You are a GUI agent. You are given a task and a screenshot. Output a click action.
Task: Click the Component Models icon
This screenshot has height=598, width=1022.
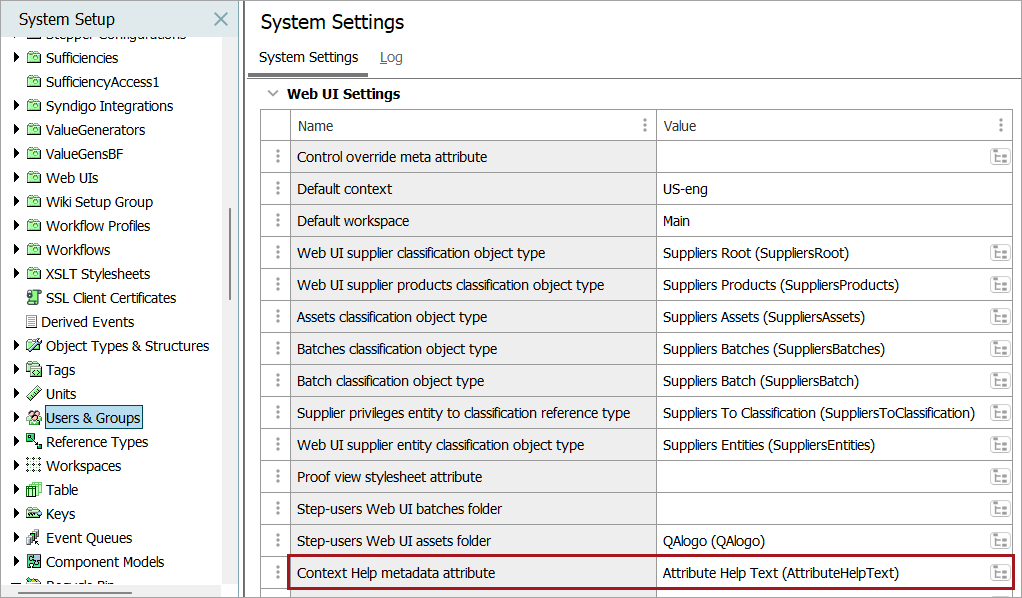[x=34, y=562]
